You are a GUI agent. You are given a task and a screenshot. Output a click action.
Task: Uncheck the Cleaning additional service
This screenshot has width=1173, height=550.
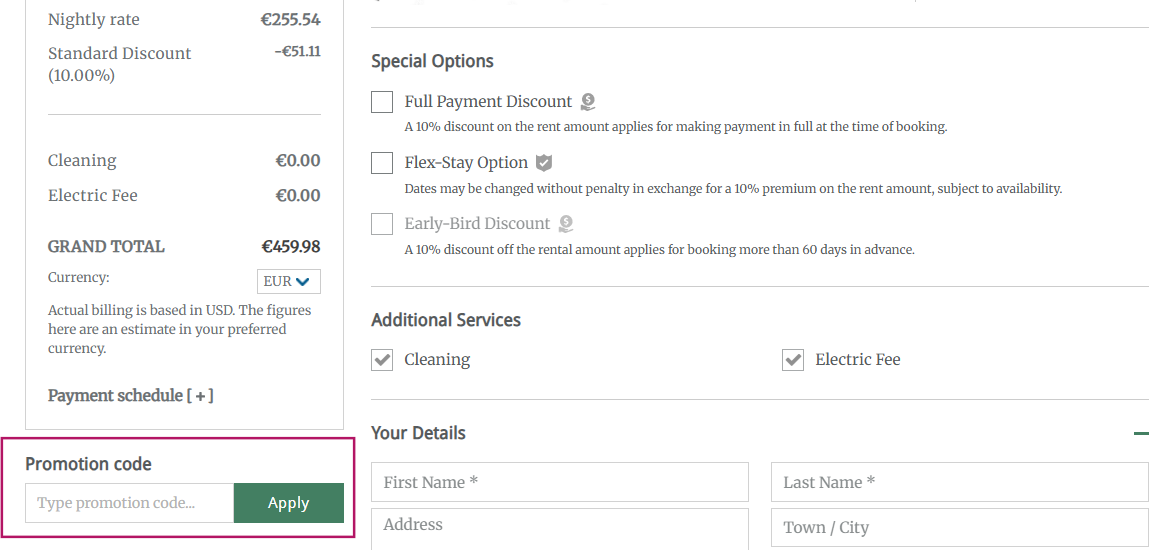382,360
